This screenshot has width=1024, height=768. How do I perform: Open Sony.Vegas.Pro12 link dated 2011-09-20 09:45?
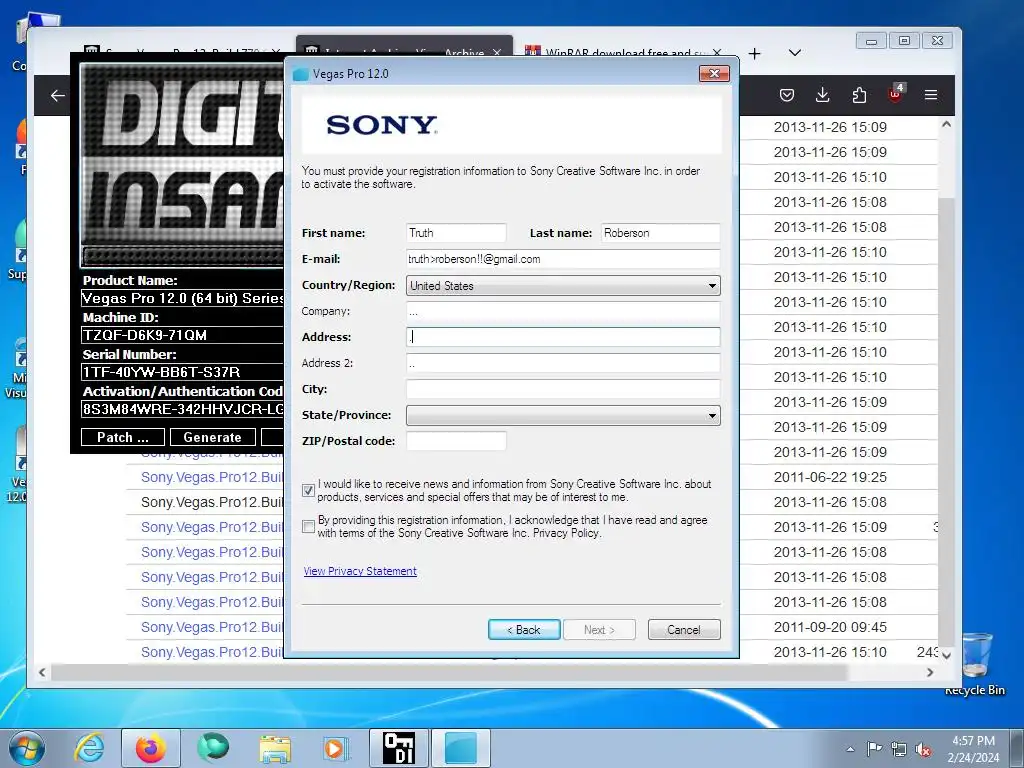pyautogui.click(x=212, y=628)
